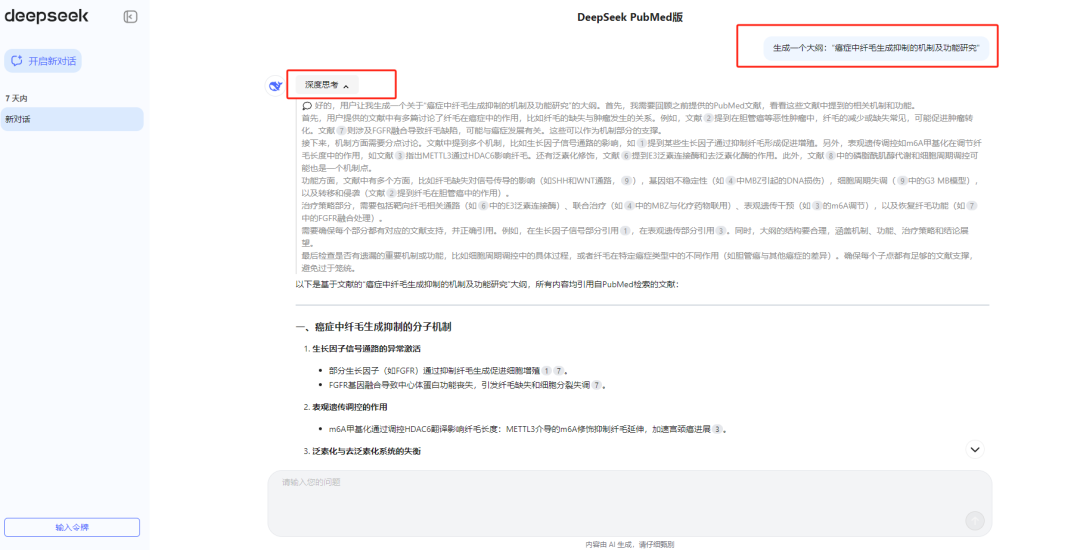Open the 新对话 conversation in history
Image resolution: width=1080 pixels, height=550 pixels.
[72, 119]
